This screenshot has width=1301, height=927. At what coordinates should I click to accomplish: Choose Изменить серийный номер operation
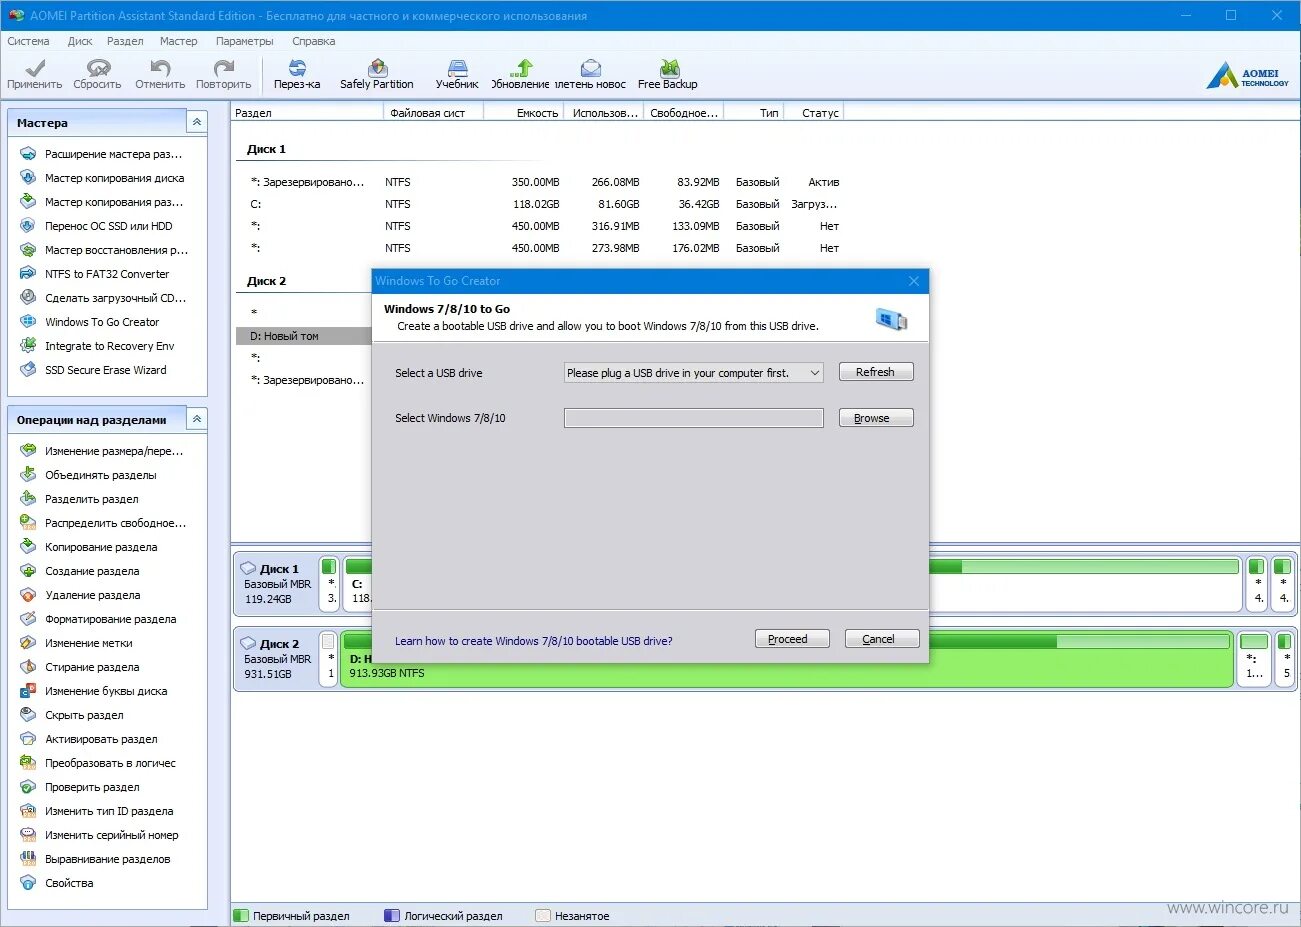tap(111, 835)
